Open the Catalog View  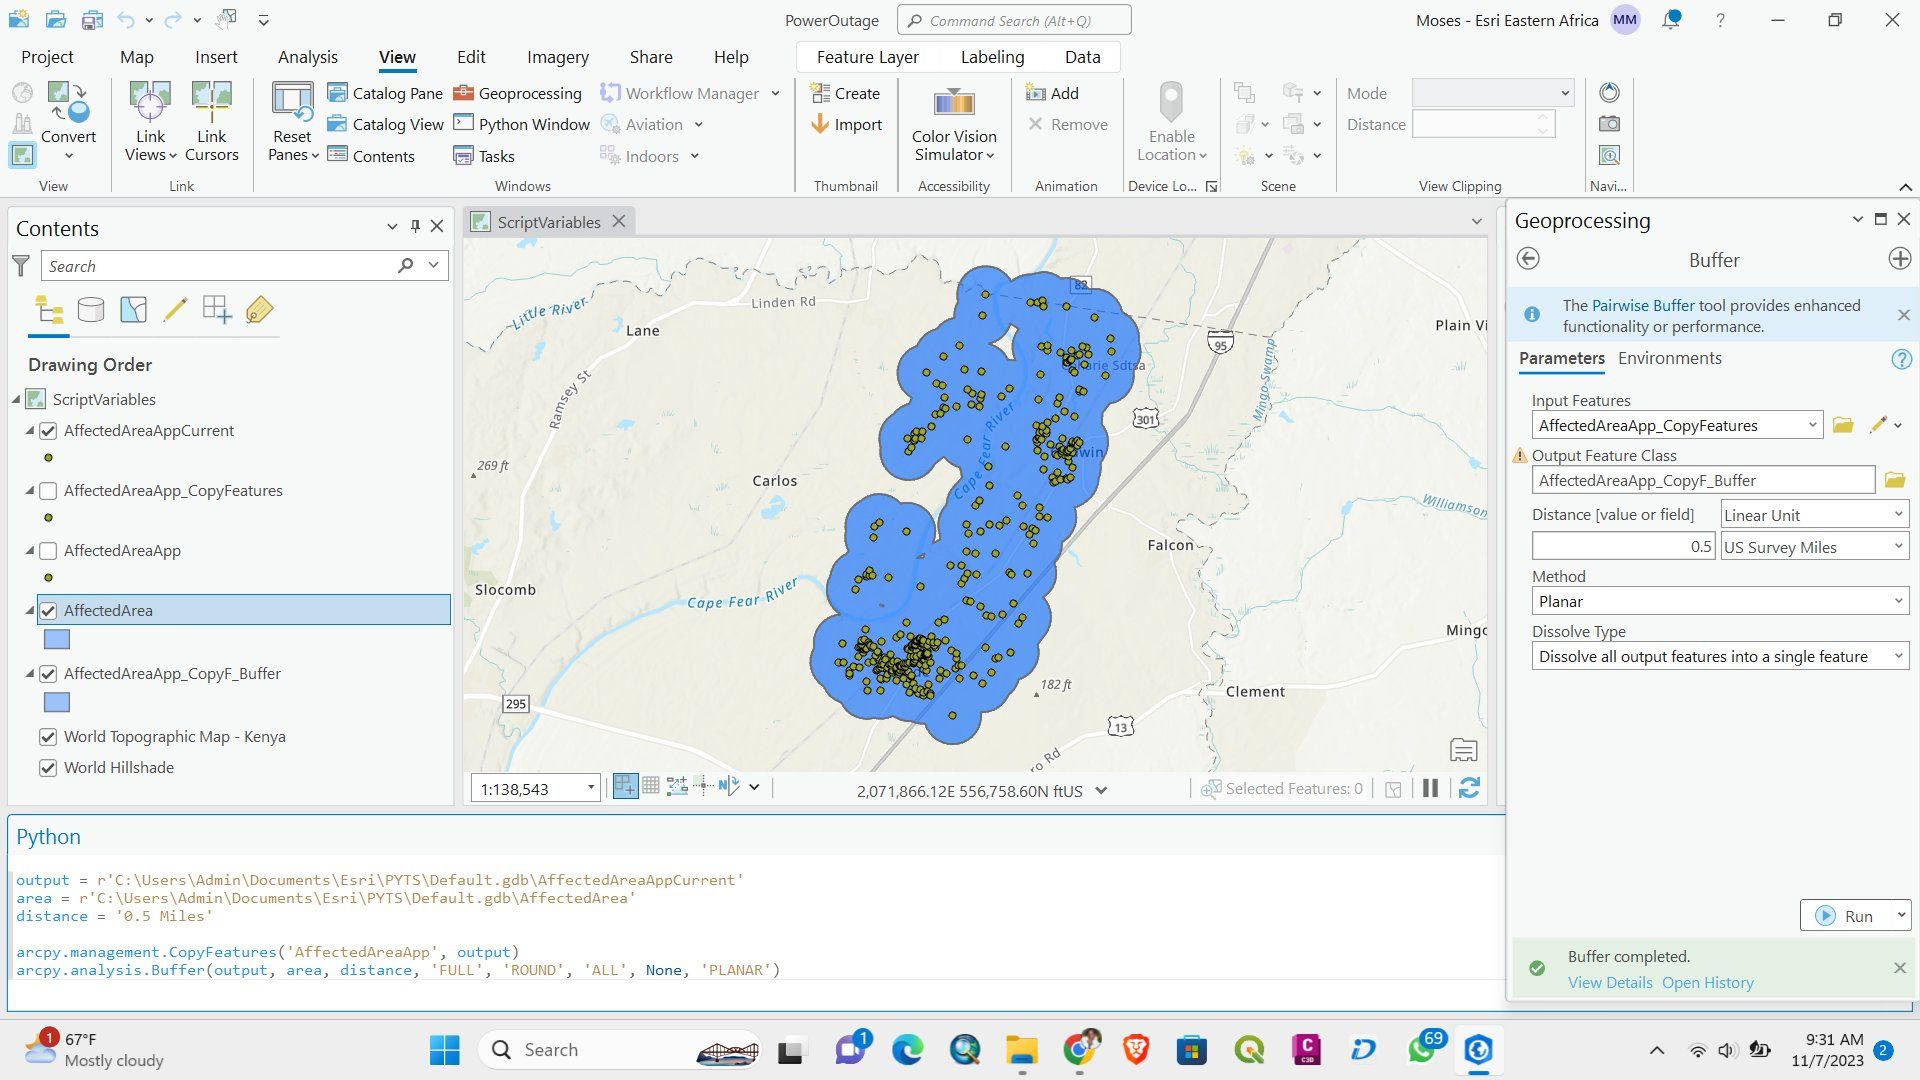click(x=385, y=124)
